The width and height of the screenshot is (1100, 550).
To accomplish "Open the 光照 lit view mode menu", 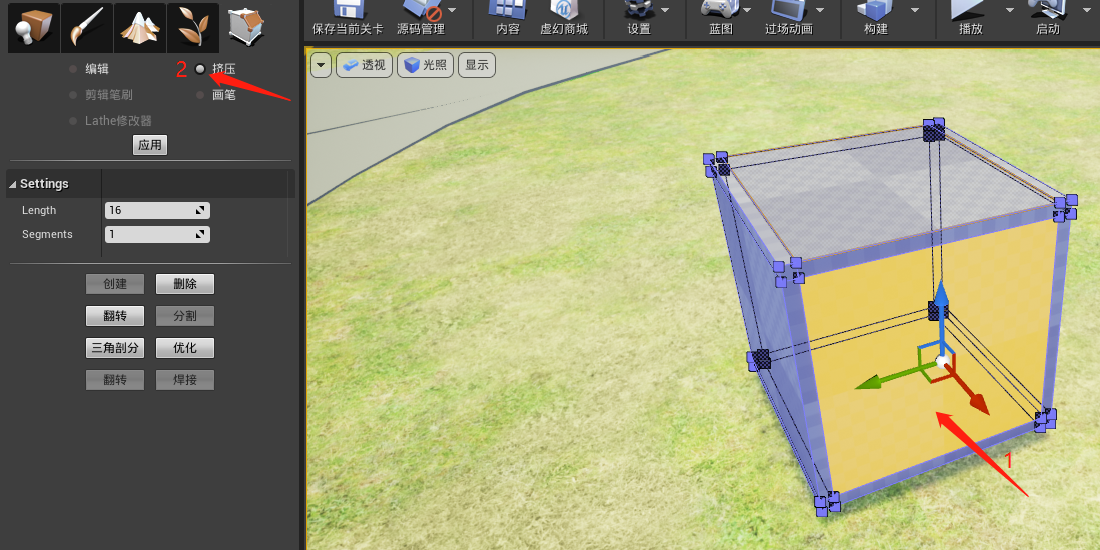I will click(425, 66).
